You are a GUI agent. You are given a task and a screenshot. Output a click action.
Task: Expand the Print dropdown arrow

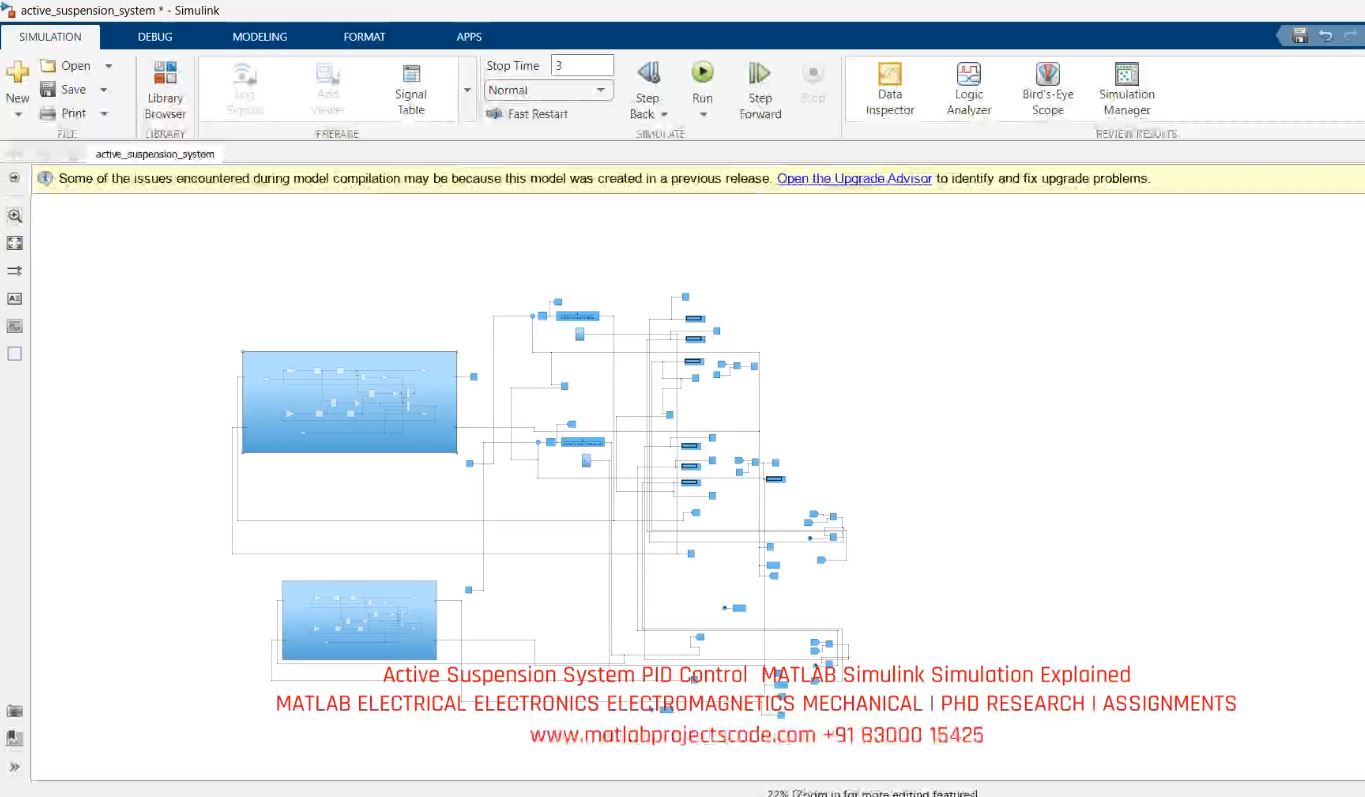click(104, 114)
